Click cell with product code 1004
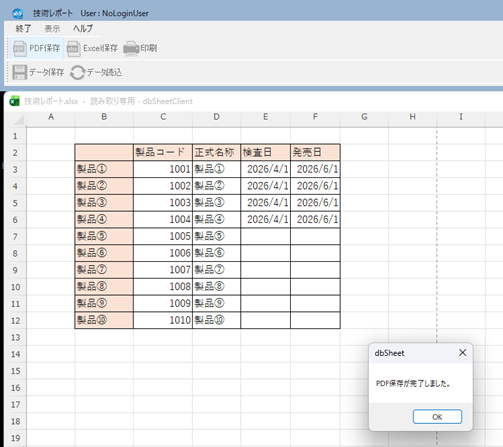This screenshot has height=447, width=503. [163, 219]
